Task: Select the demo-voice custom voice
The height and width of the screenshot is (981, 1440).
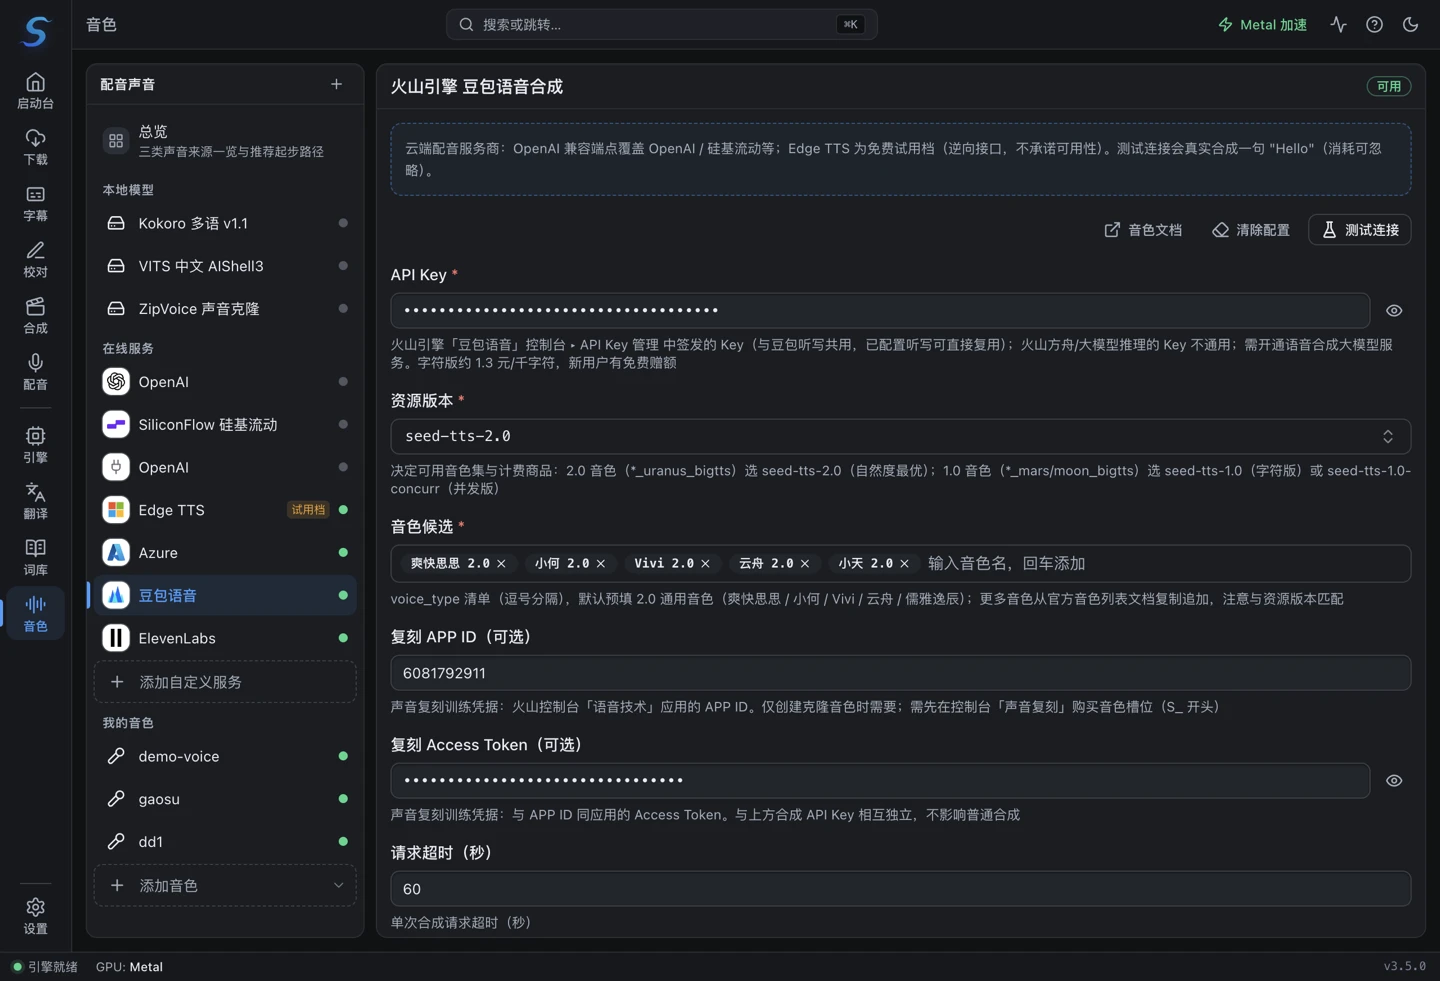Action: tap(225, 756)
